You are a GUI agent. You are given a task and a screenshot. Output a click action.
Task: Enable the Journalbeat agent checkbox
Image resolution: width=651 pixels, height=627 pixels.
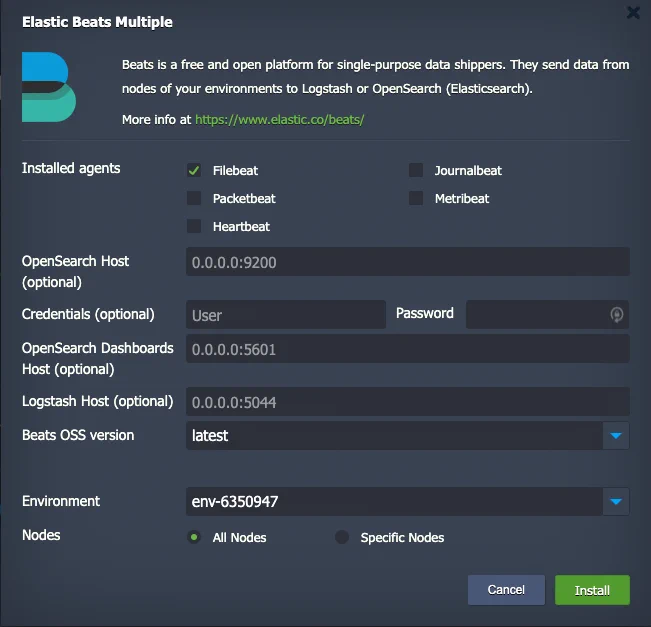416,170
